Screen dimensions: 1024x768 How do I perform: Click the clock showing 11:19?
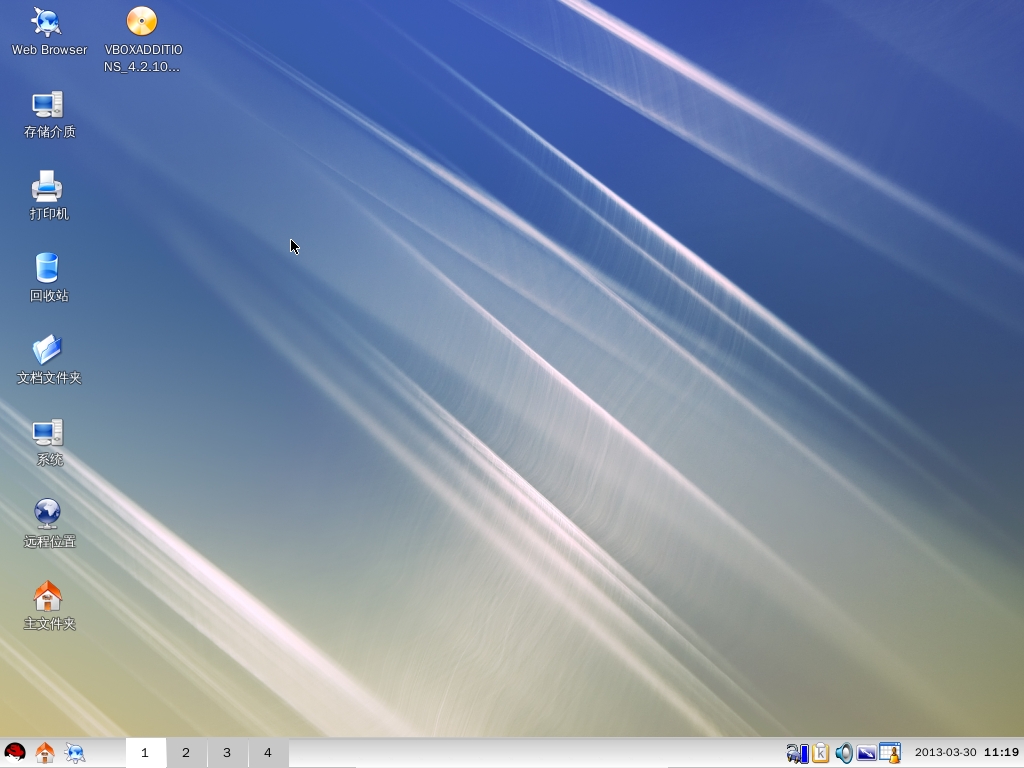[x=1002, y=753]
